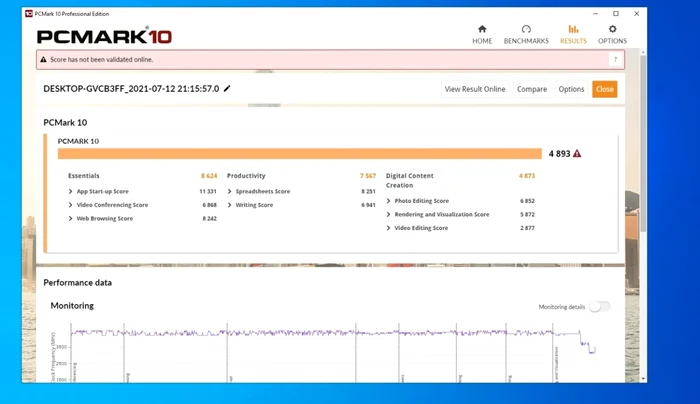Click the Compare button
This screenshot has width=700, height=404.
[532, 89]
